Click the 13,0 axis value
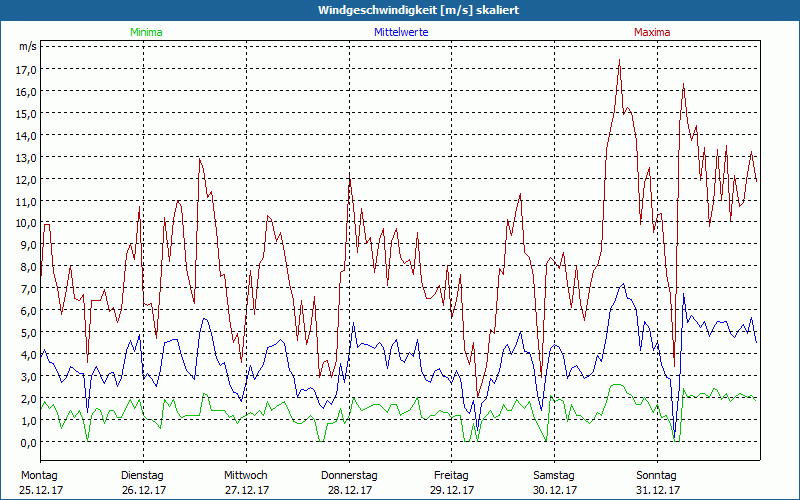 tap(27, 157)
